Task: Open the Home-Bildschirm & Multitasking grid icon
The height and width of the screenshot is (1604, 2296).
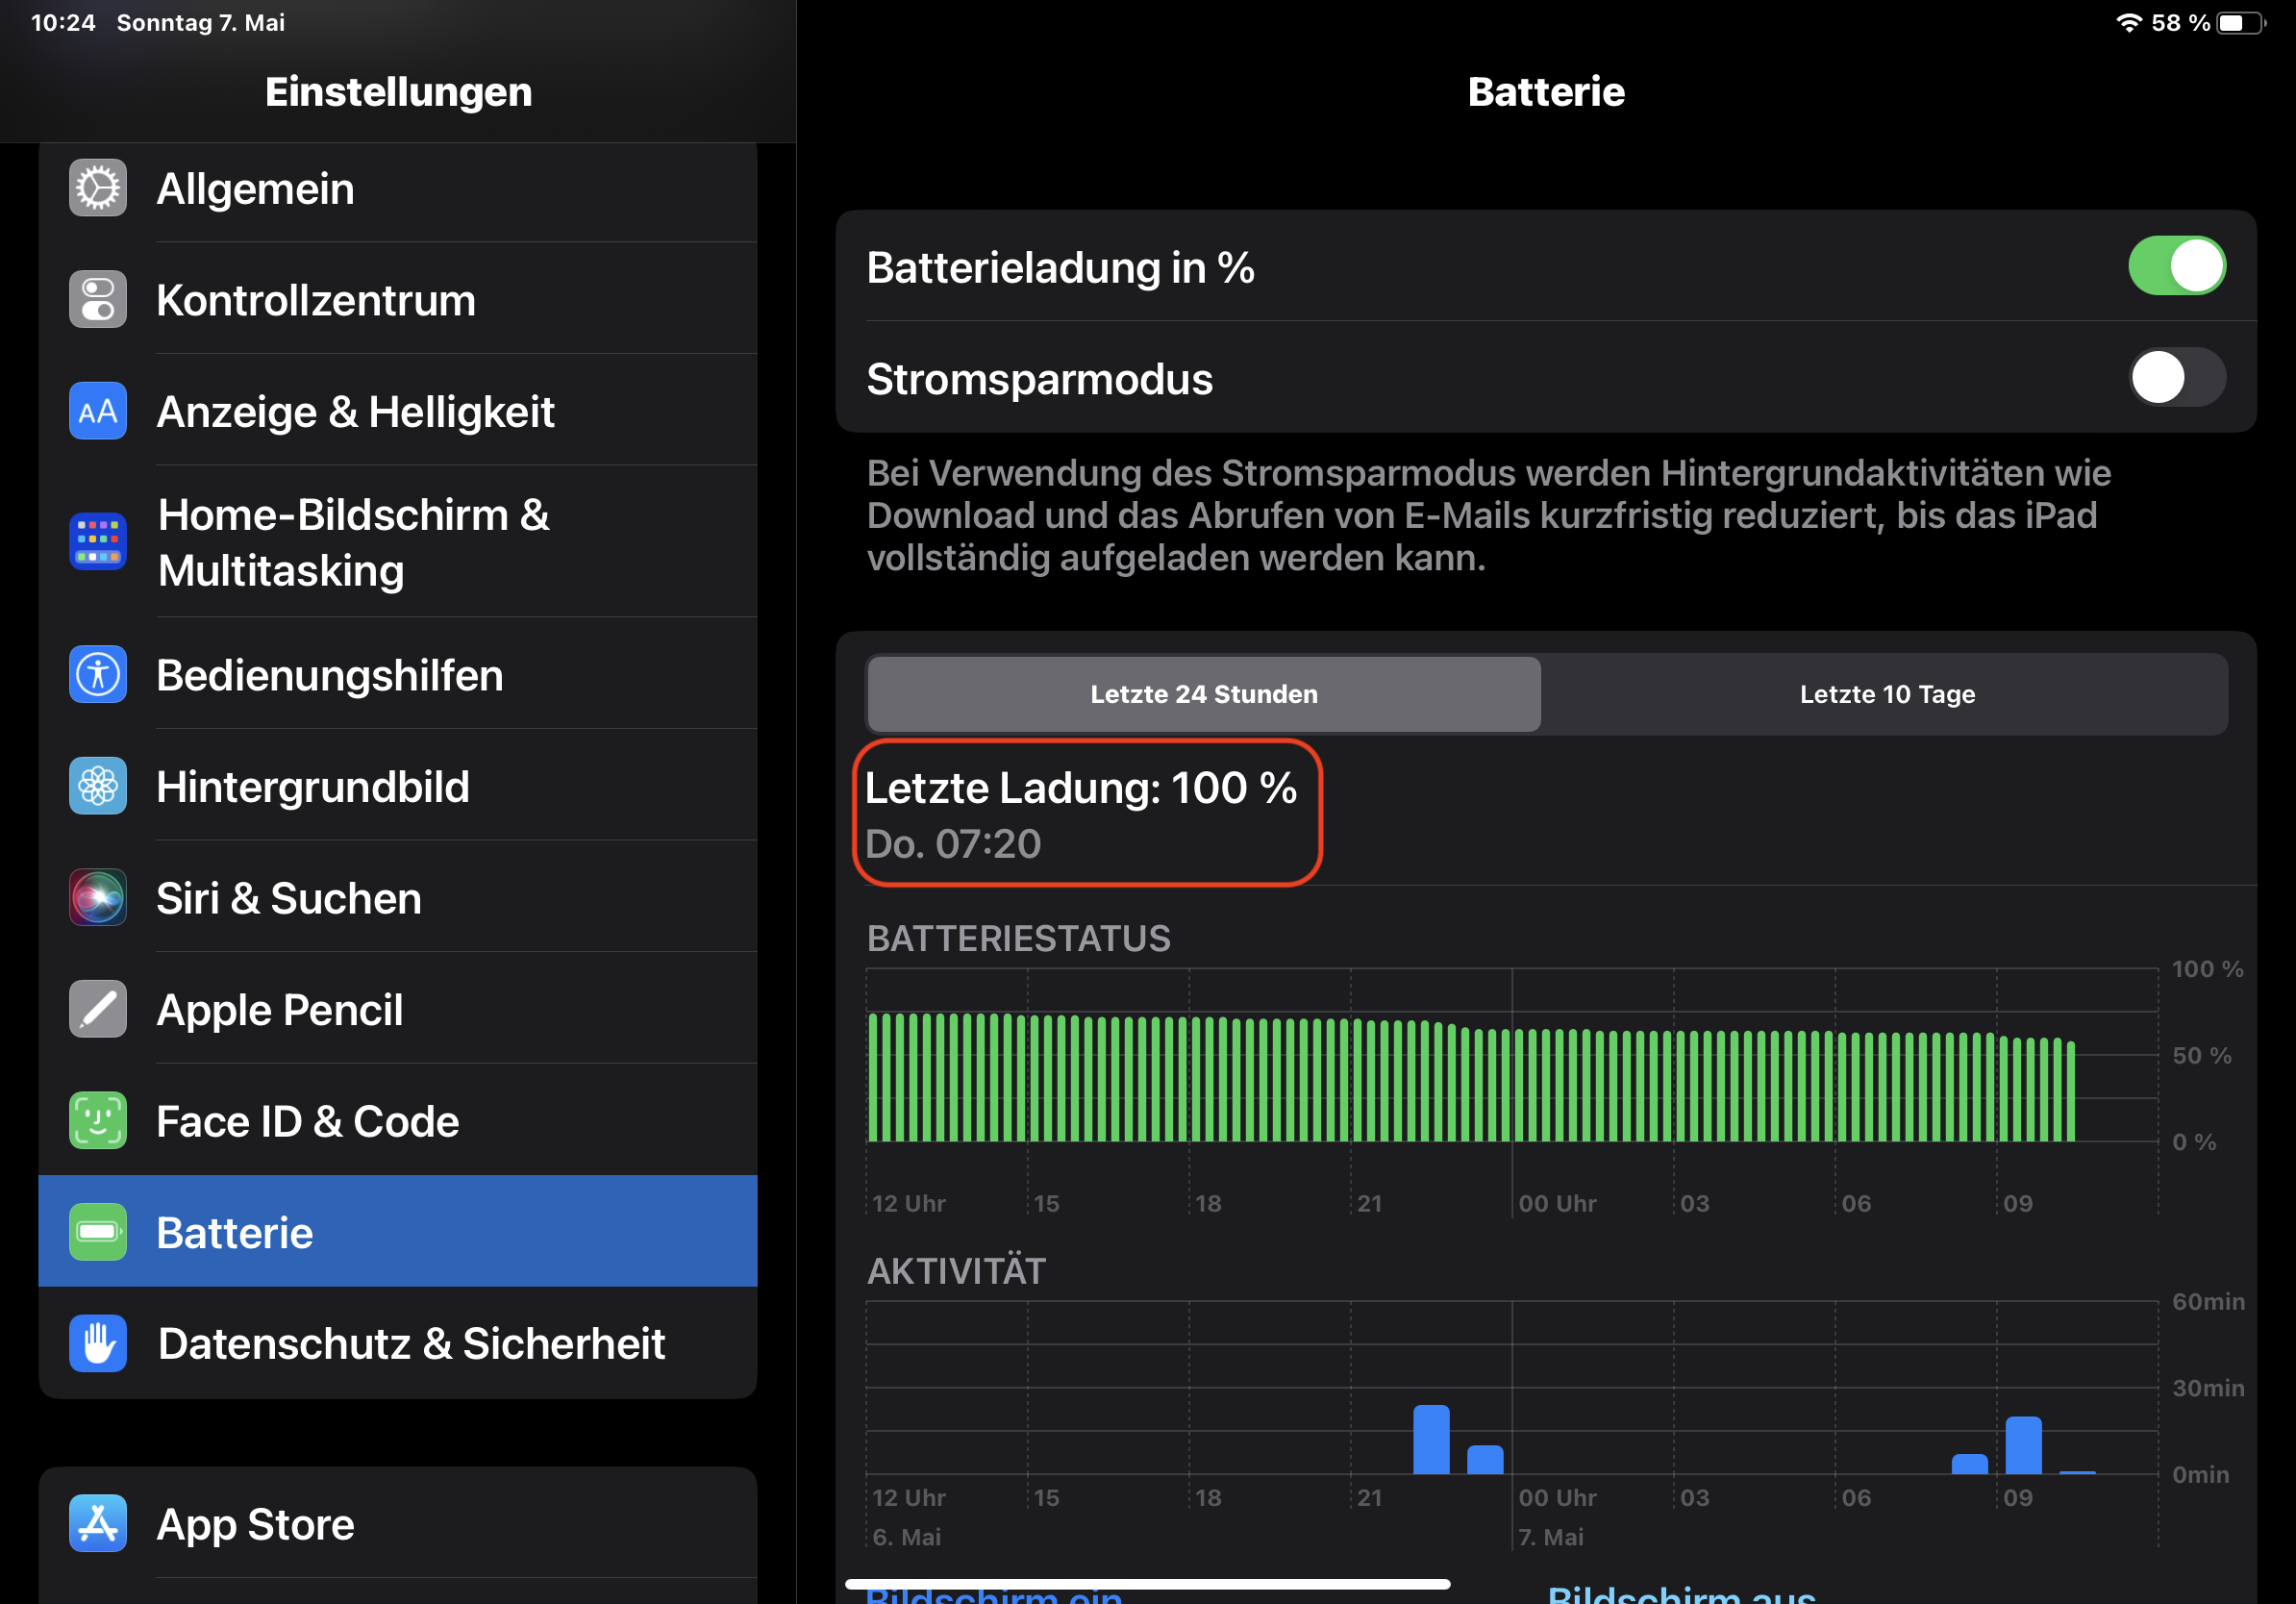Action: click(x=97, y=541)
